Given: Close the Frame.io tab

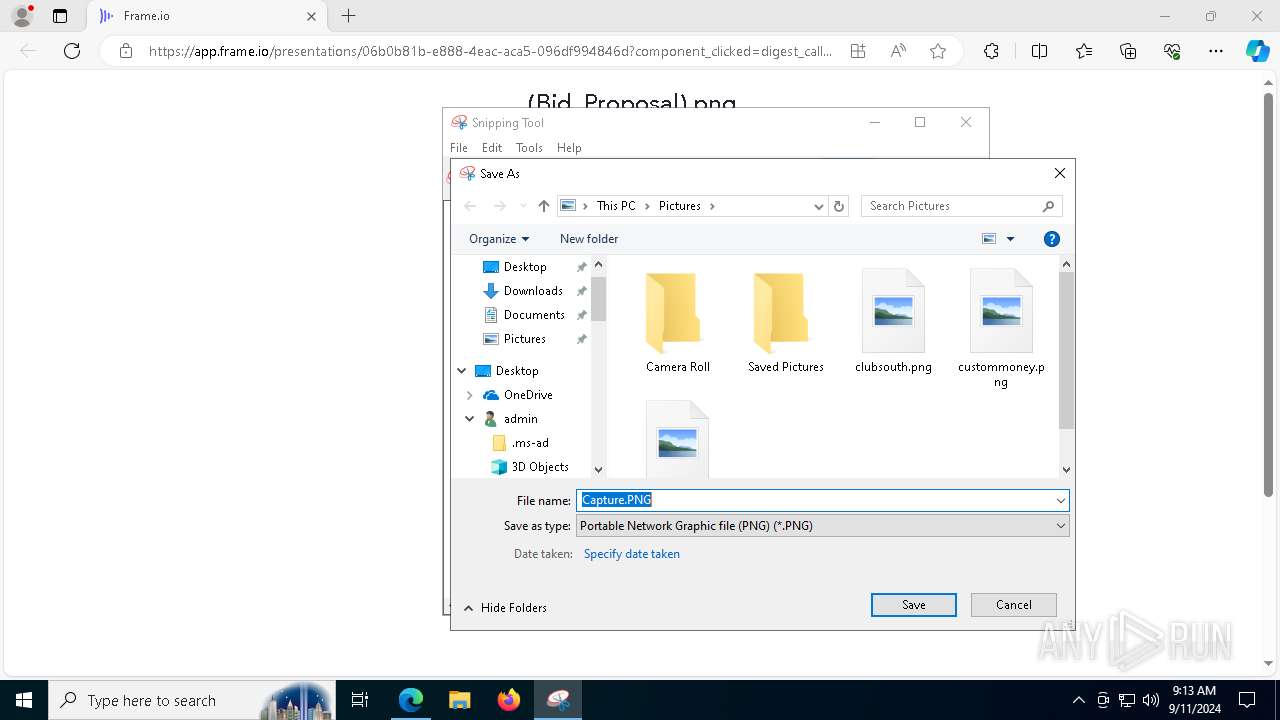Looking at the screenshot, I should click(311, 16).
